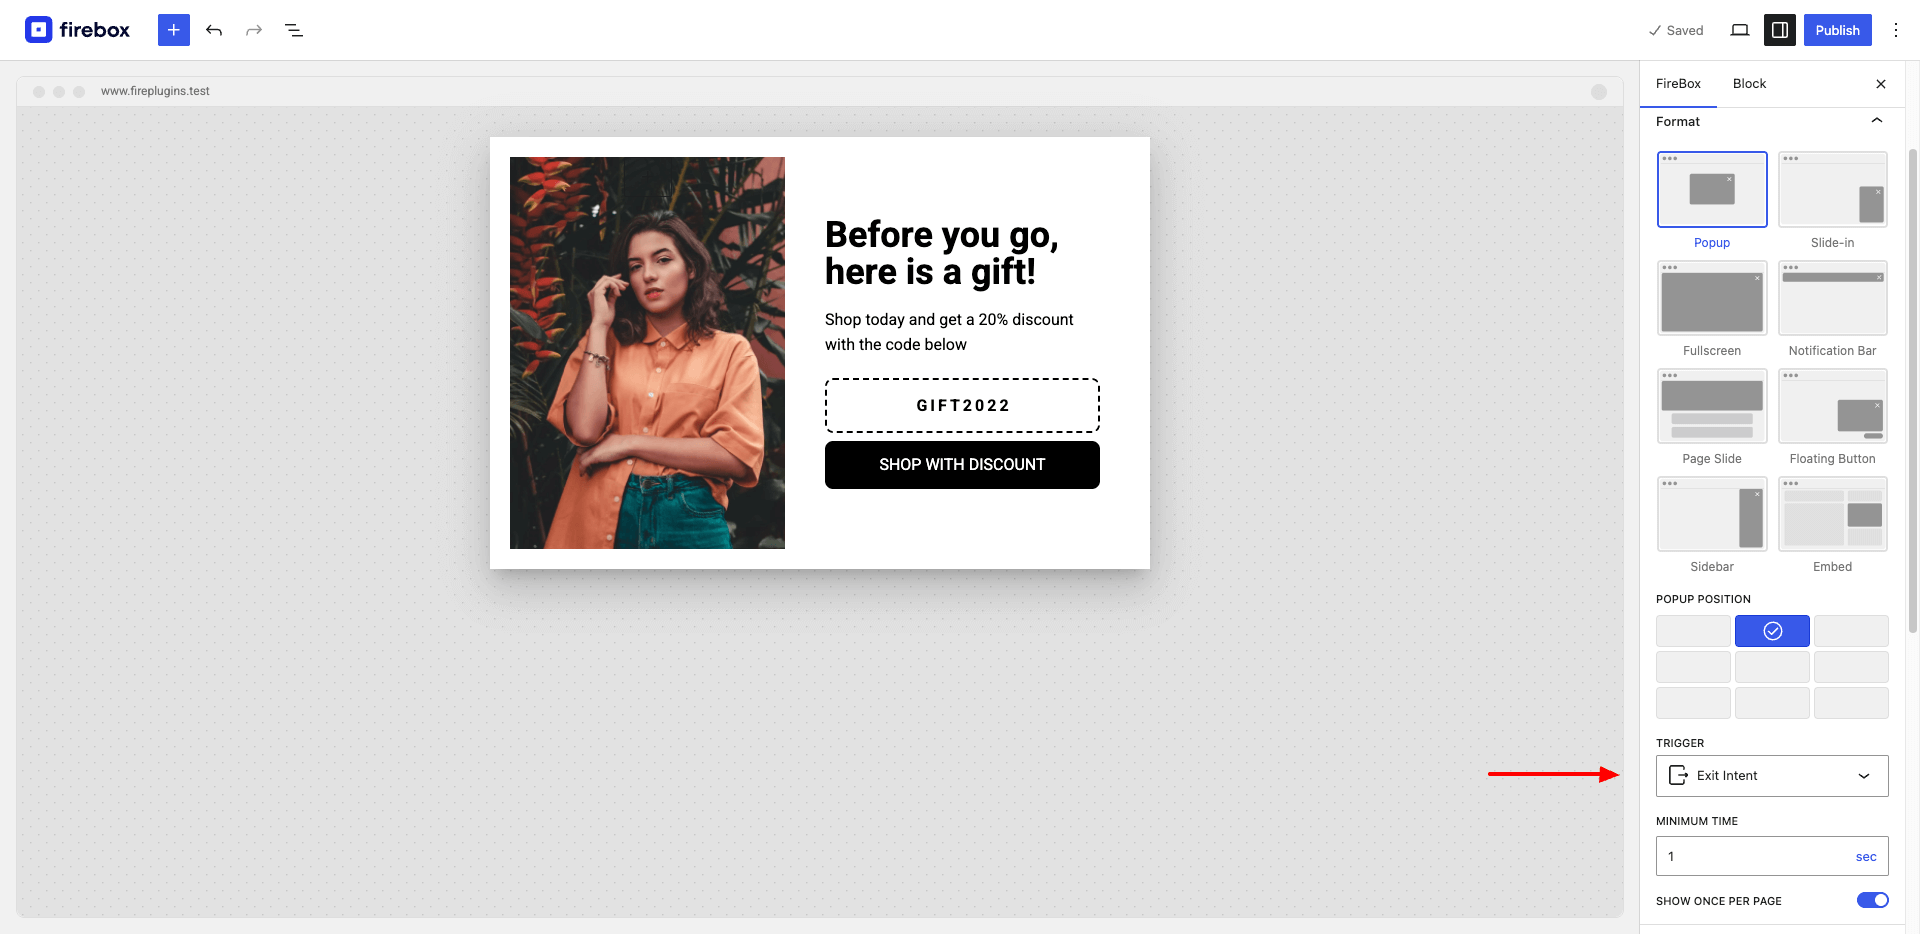Collapse the Format section
The height and width of the screenshot is (934, 1920).
(x=1877, y=121)
